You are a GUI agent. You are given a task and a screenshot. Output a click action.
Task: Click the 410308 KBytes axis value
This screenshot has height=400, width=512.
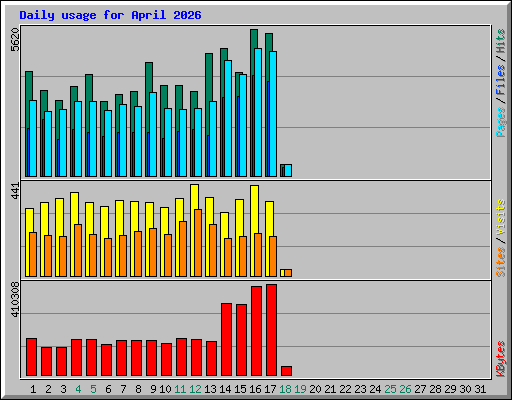pyautogui.click(x=15, y=299)
